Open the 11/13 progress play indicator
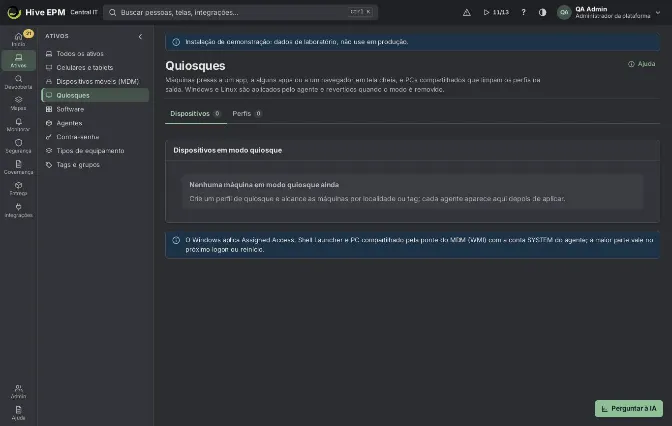The height and width of the screenshot is (426, 672). coord(496,12)
